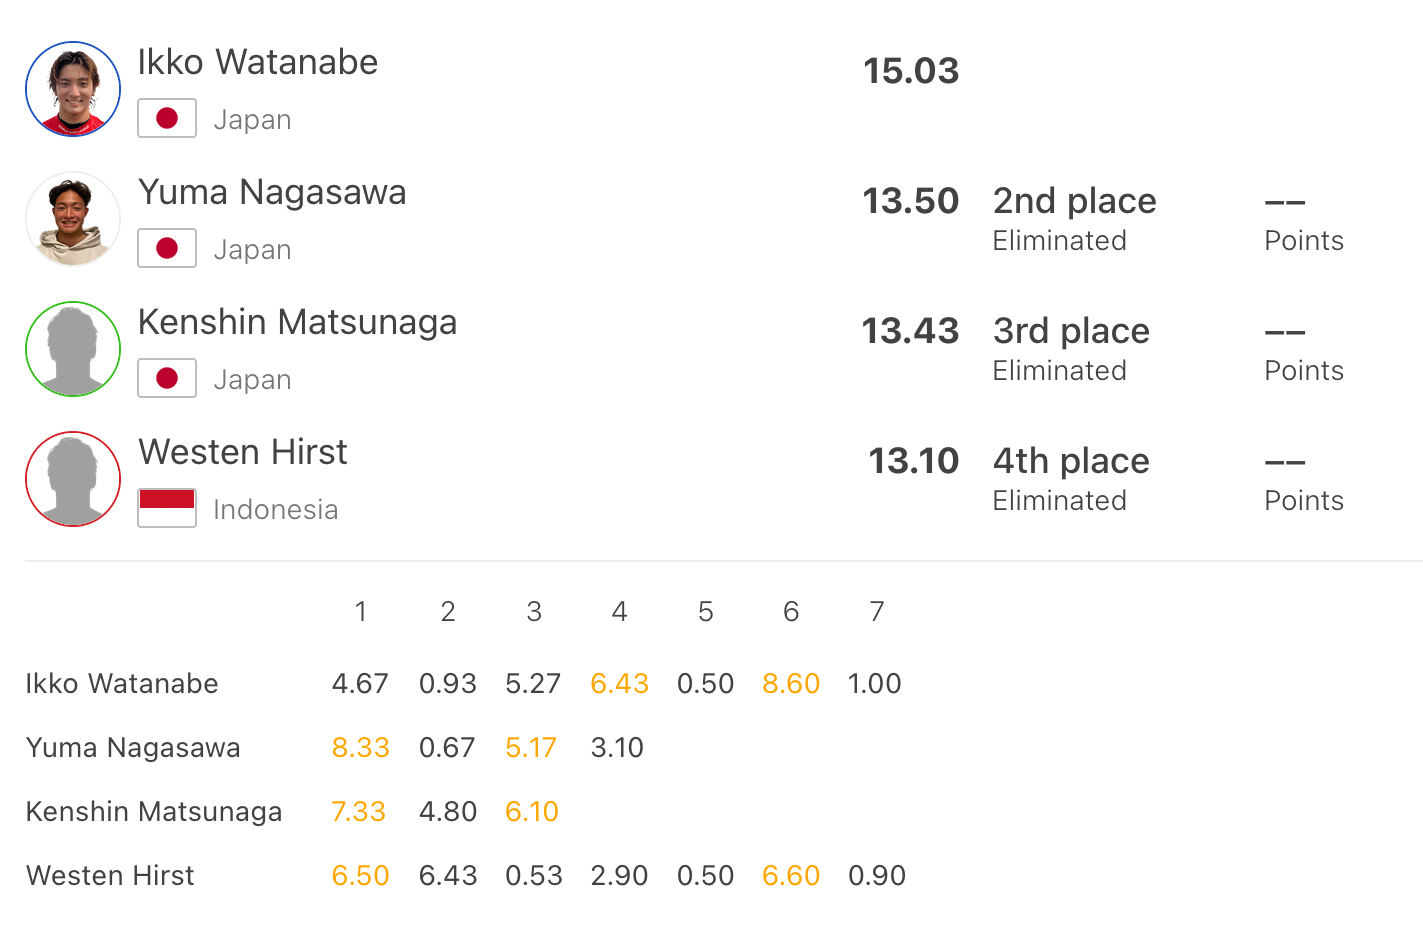Select Kenshin Matsunaga's placeholder avatar

pyautogui.click(x=73, y=349)
